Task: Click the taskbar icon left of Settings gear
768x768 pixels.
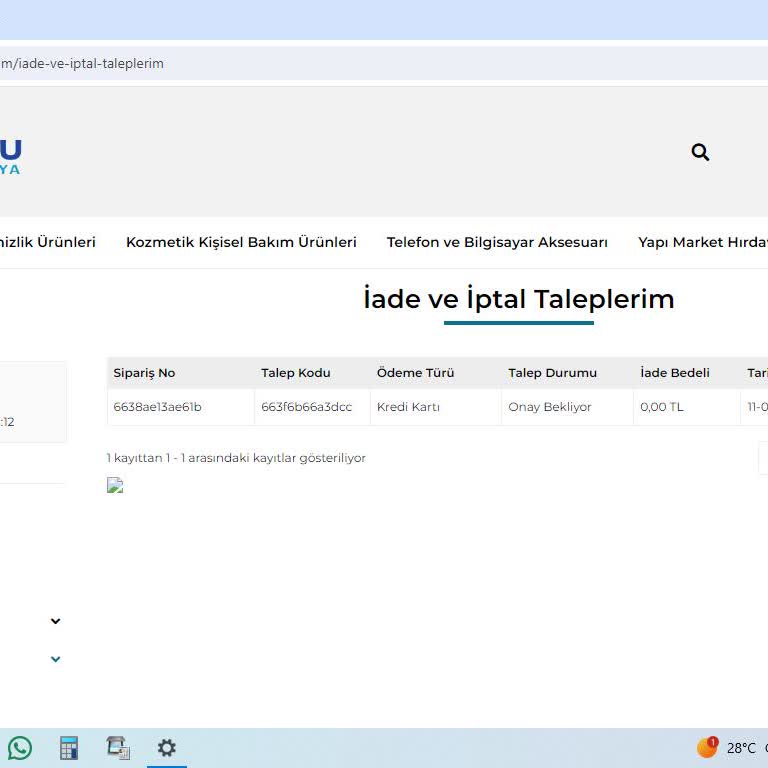Action: (x=118, y=748)
